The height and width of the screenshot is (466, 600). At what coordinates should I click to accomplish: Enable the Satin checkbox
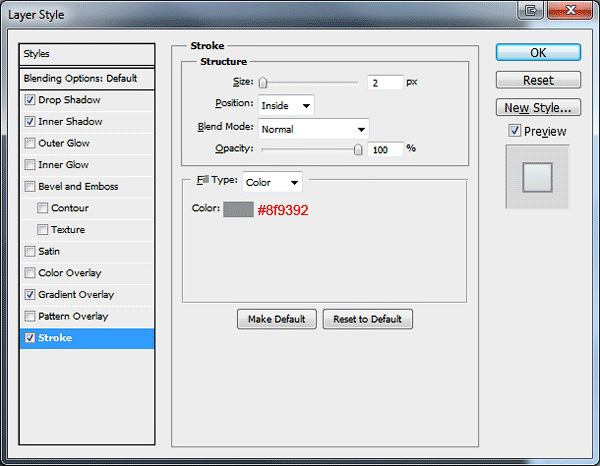[30, 251]
